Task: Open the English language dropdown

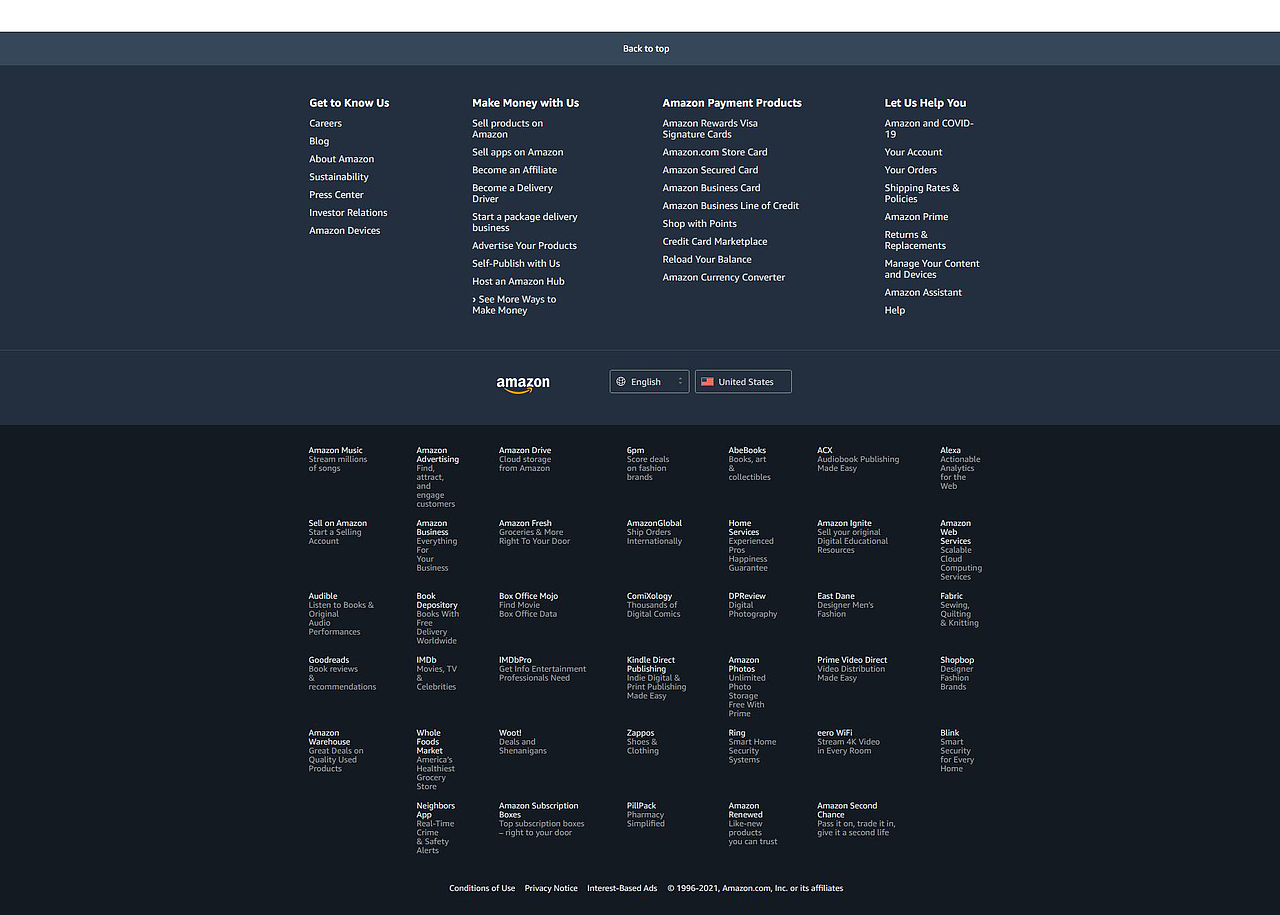Action: coord(649,382)
